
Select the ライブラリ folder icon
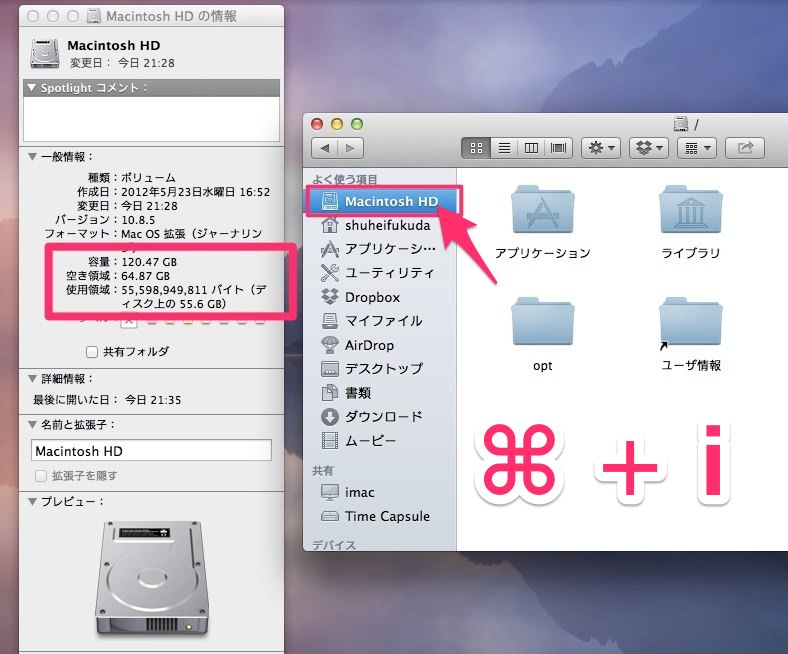click(691, 210)
